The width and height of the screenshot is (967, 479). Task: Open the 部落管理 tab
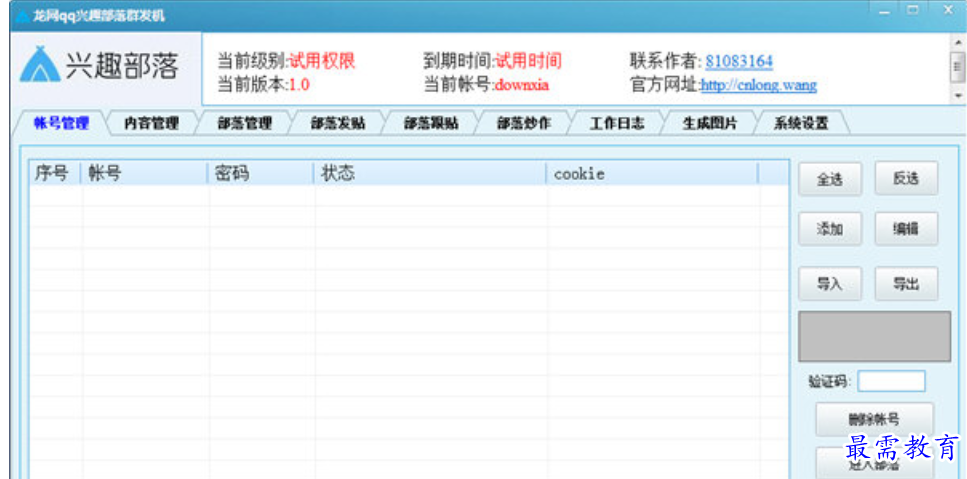click(x=244, y=124)
